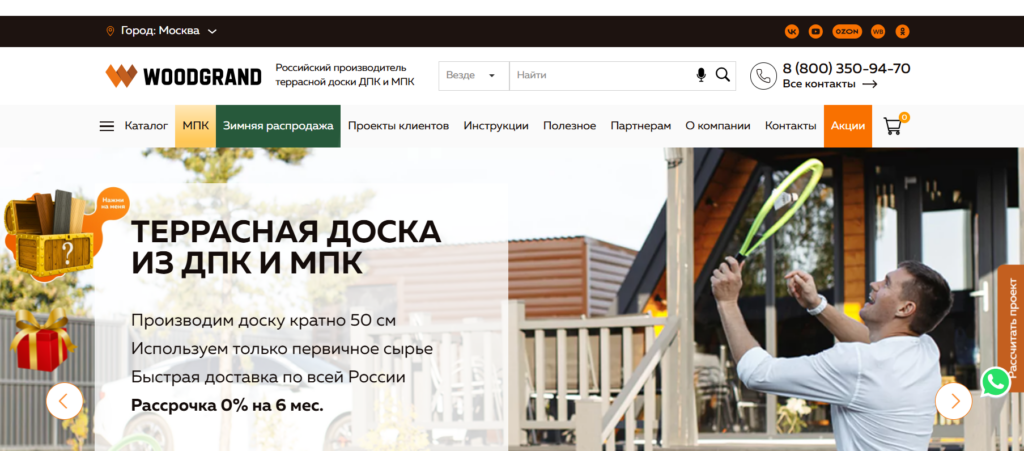Go to previous banner slide arrow
The width and height of the screenshot is (1024, 451).
pos(65,401)
